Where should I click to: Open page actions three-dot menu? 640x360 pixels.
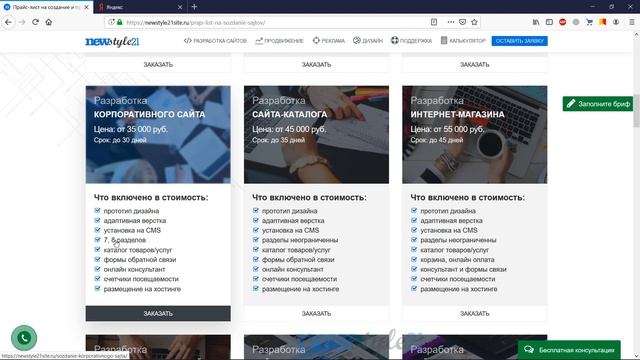[451, 22]
